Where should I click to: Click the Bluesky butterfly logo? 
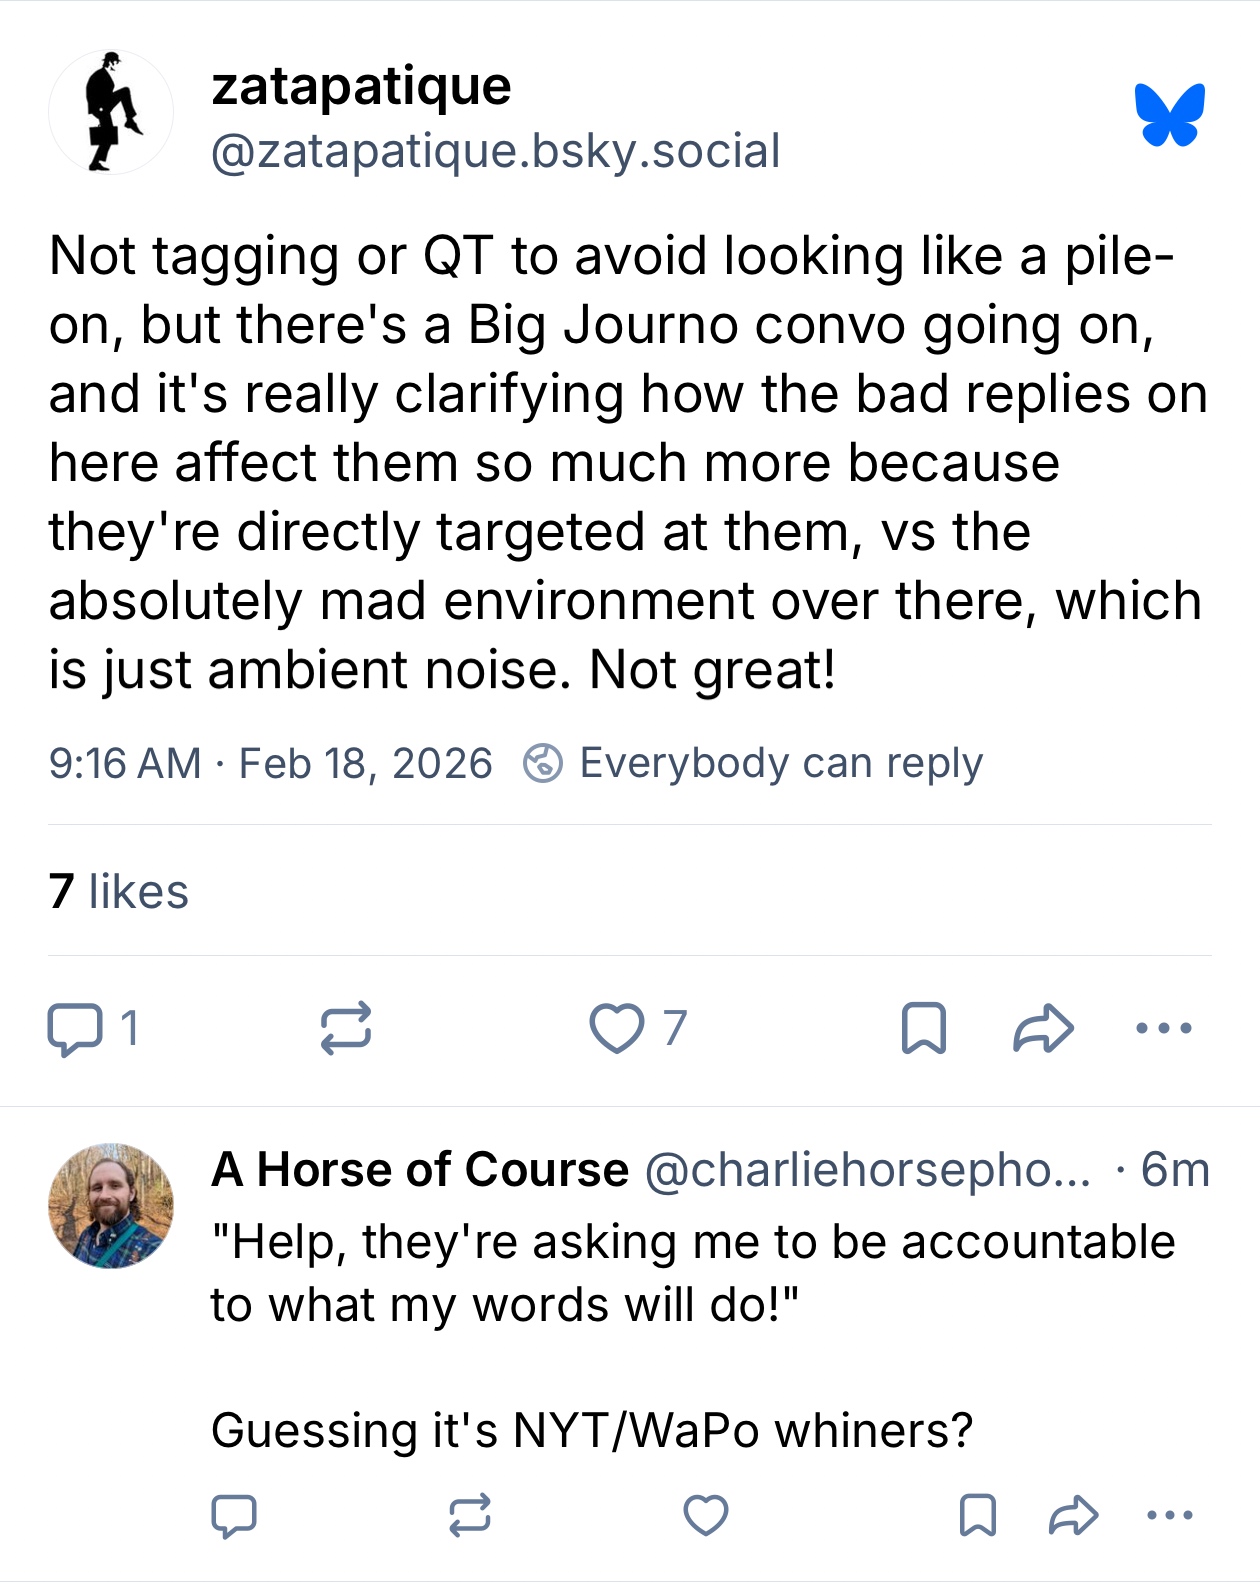[x=1169, y=114]
